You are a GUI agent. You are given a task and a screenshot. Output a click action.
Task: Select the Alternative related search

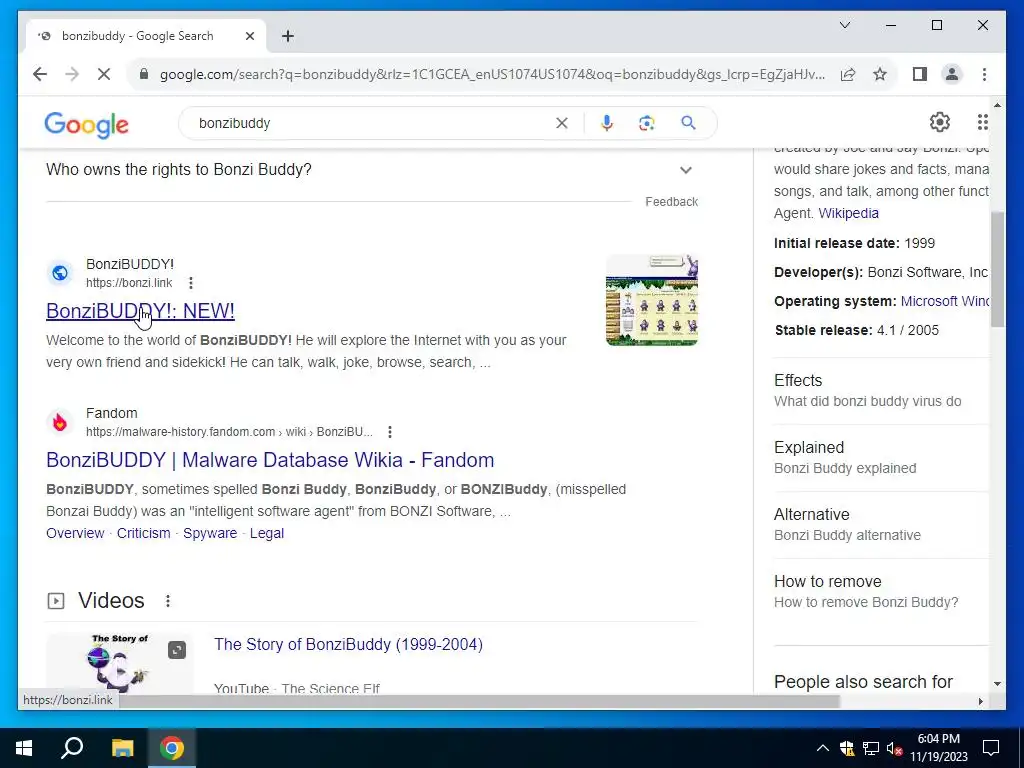(x=881, y=524)
